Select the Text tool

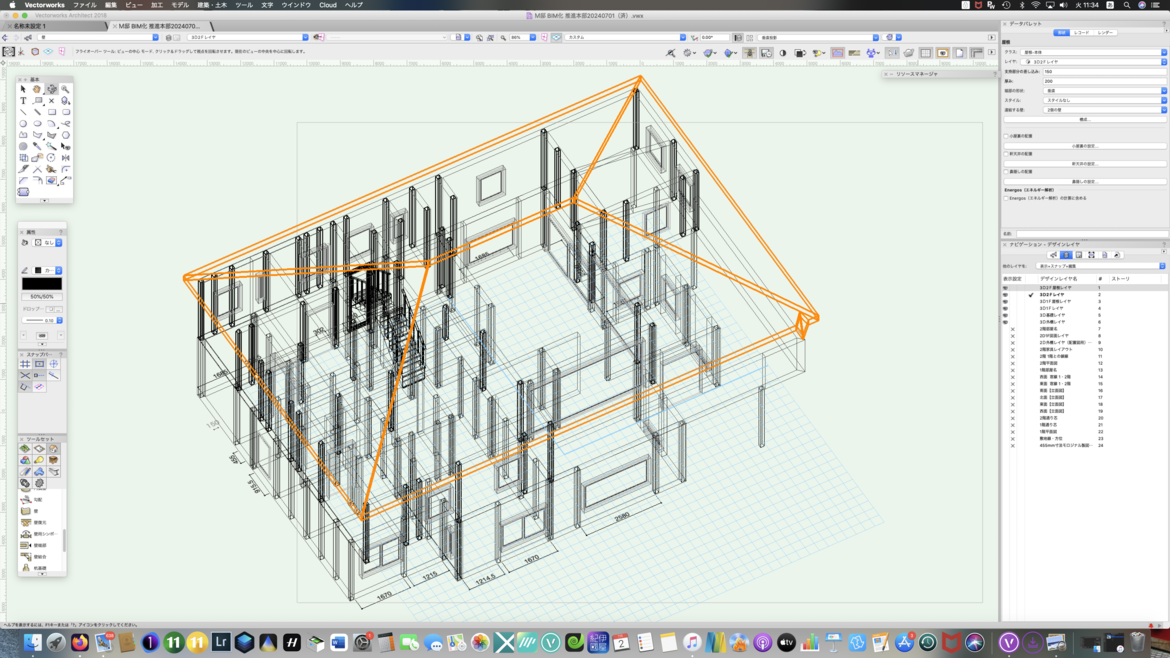click(23, 101)
